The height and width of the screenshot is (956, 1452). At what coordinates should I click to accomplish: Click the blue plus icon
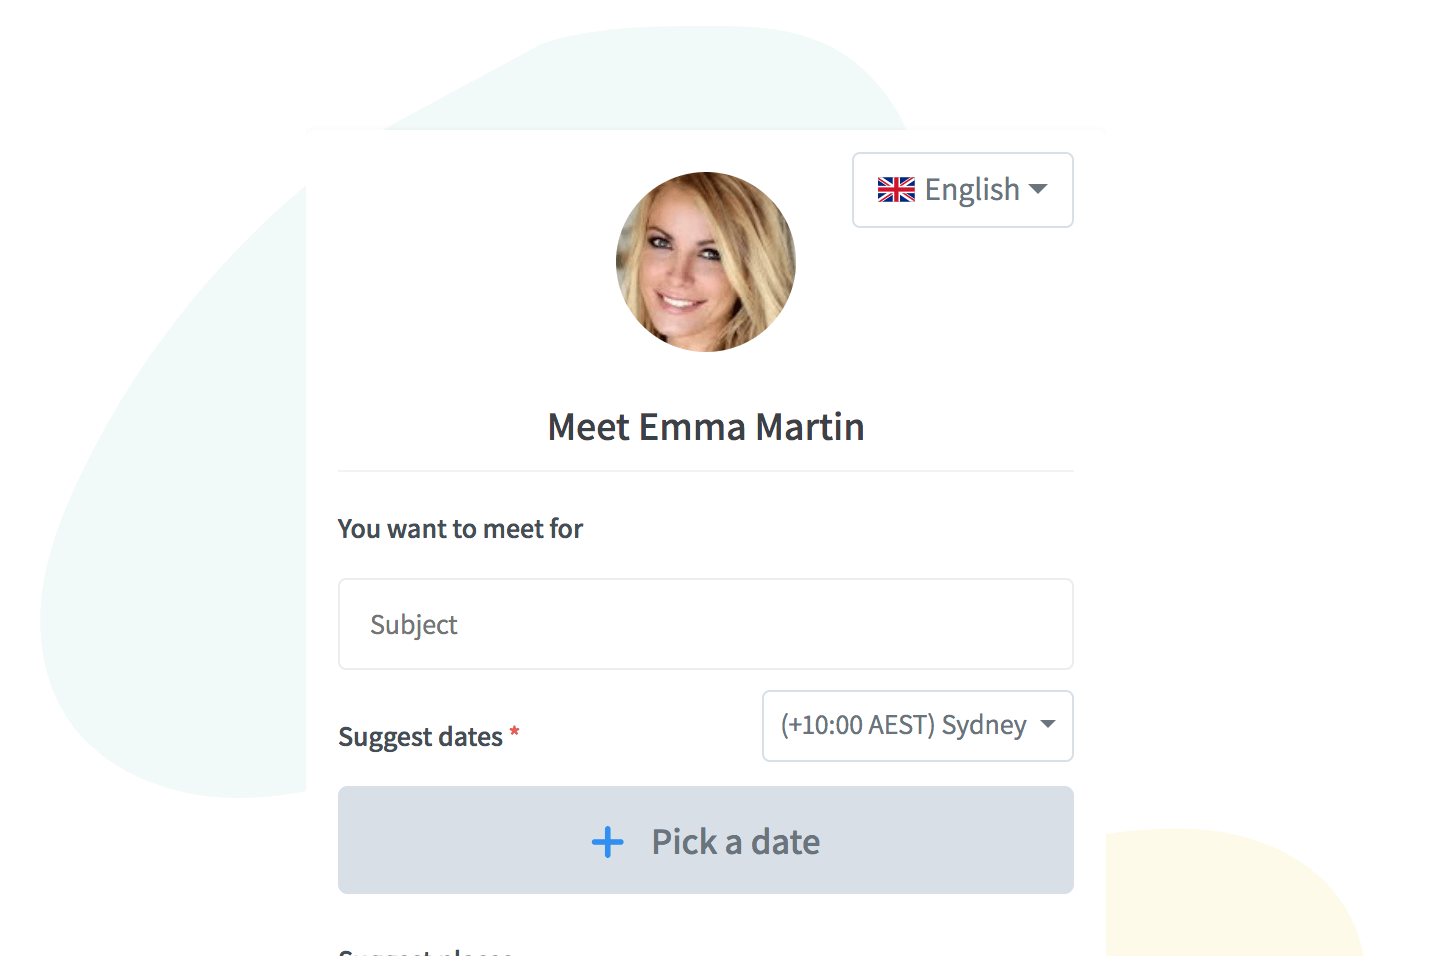tap(607, 842)
